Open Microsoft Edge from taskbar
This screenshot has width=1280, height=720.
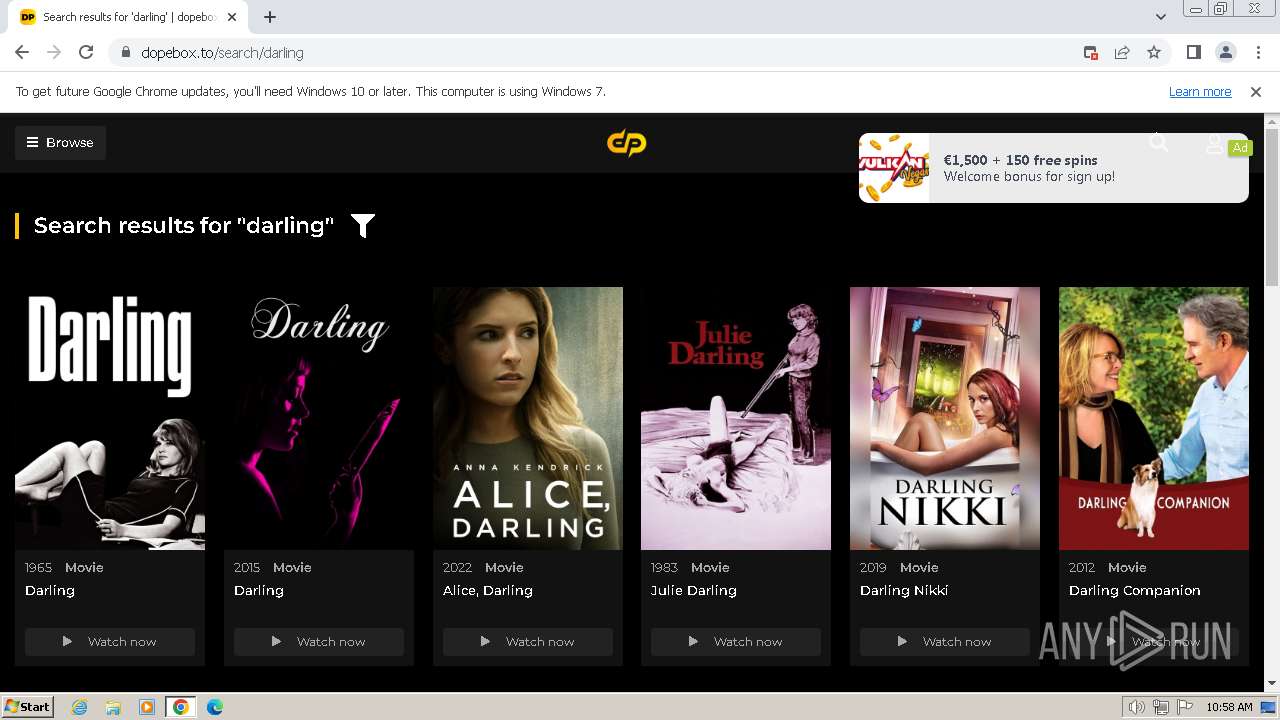click(215, 707)
